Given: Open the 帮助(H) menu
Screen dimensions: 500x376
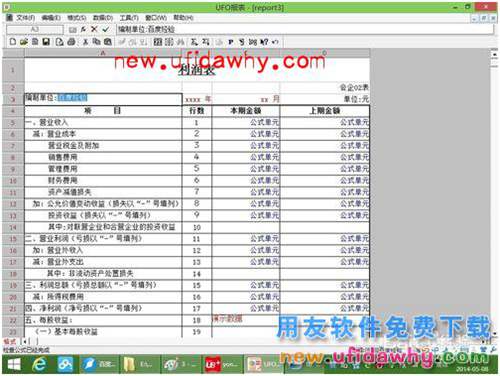Looking at the screenshot, I should pyautogui.click(x=183, y=18).
